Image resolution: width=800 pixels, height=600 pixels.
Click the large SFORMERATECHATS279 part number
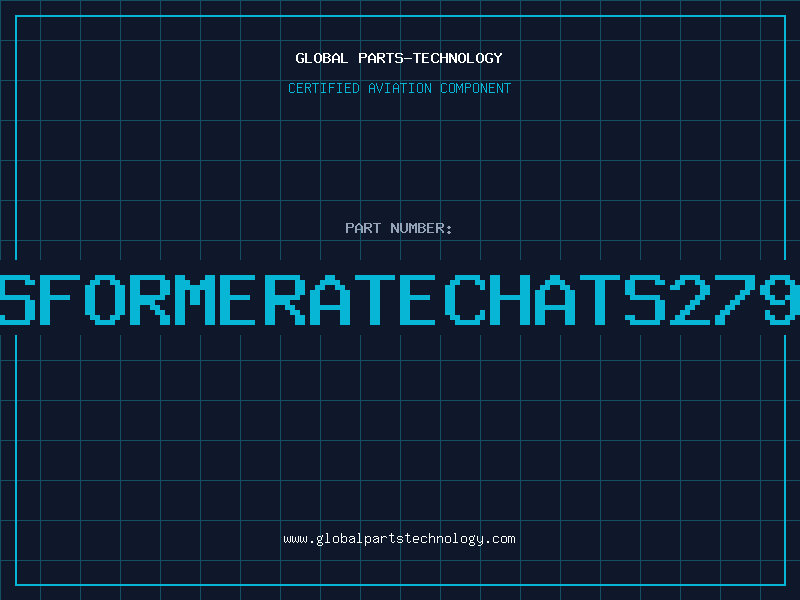pyautogui.click(x=400, y=299)
